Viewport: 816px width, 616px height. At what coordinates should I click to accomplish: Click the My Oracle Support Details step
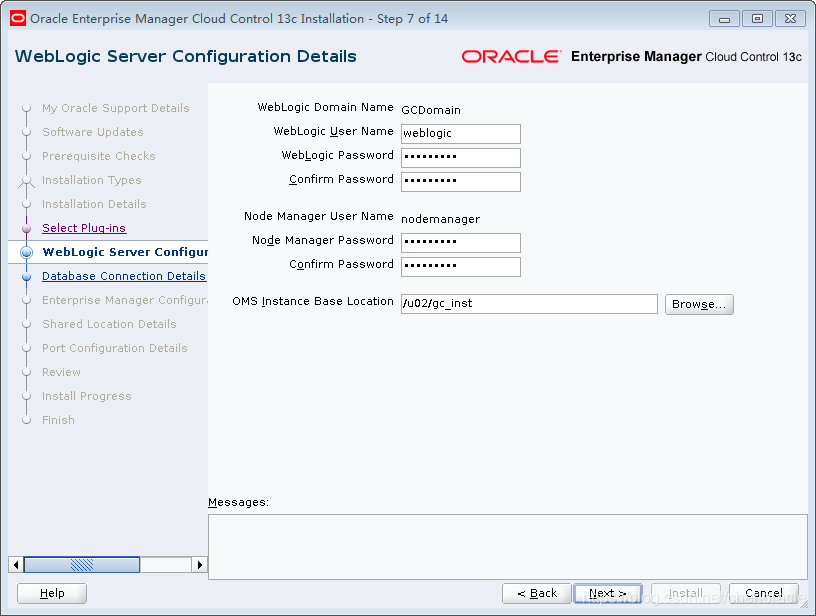pyautogui.click(x=116, y=108)
